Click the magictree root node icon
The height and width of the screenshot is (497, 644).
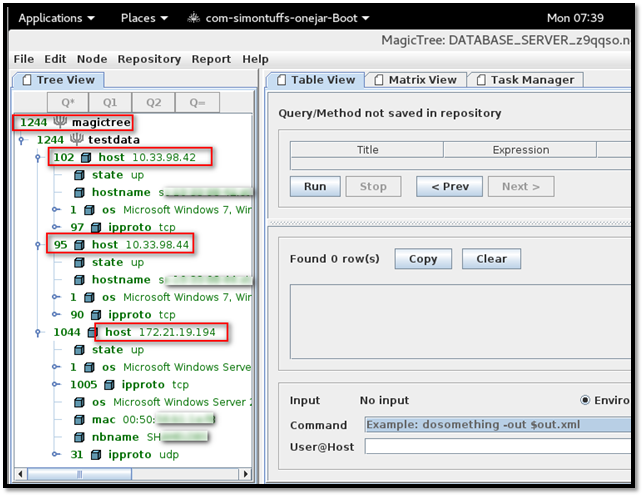click(x=60, y=122)
